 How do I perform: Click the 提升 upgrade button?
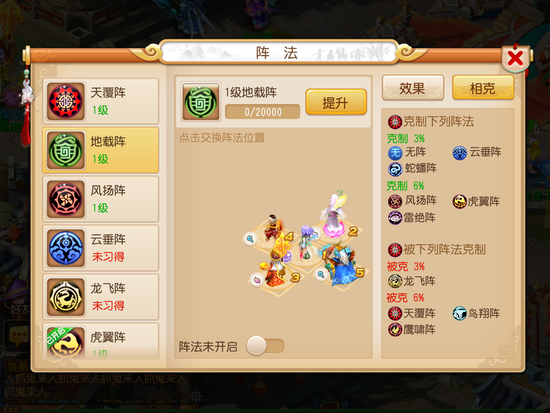pyautogui.click(x=336, y=102)
